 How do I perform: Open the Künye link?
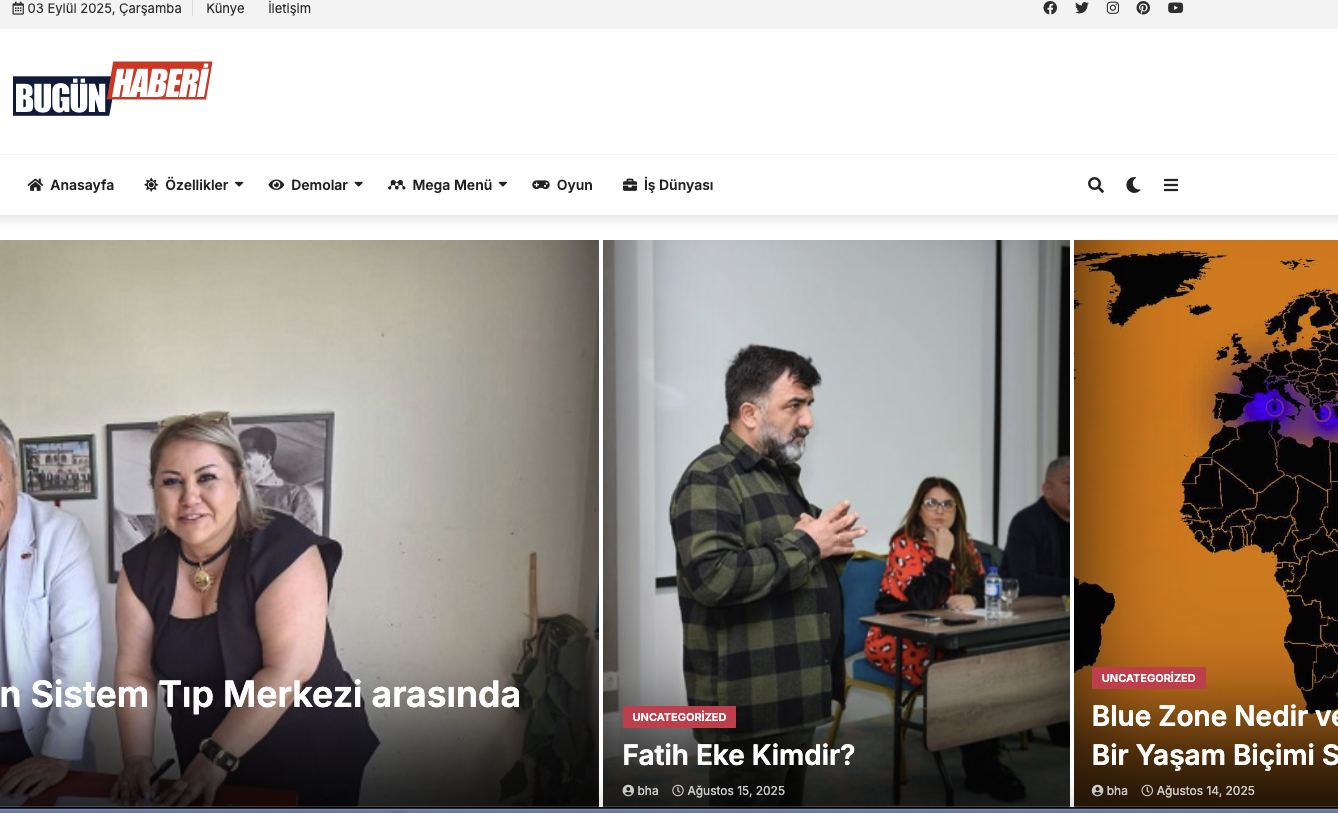pos(225,8)
